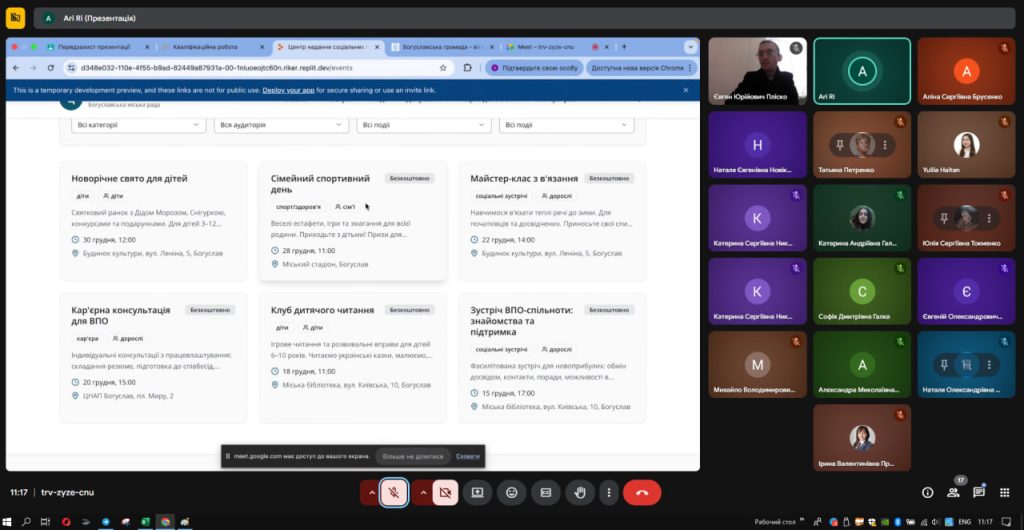Open the "Всі категорії" dropdown
1024x530 pixels.
pos(138,125)
